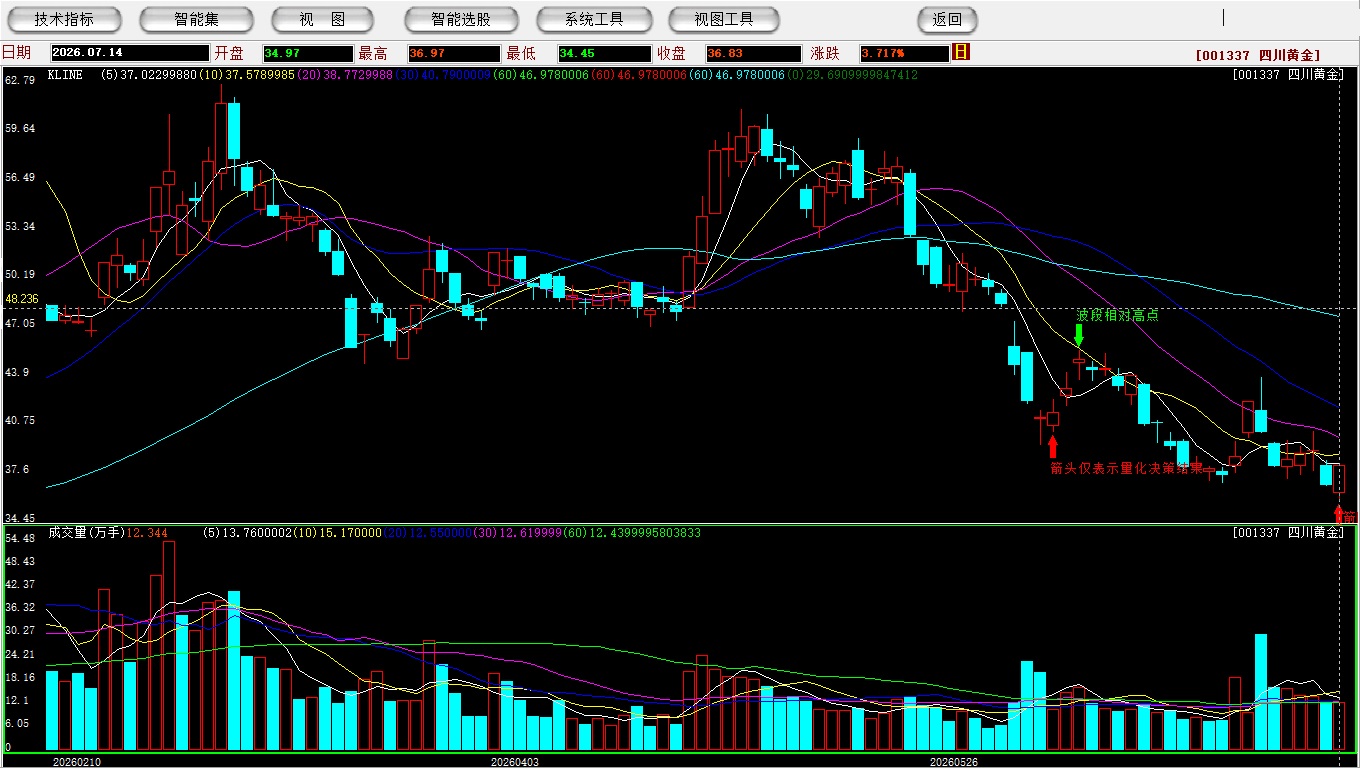This screenshot has height=768, width=1360.
Task: Click the MA (20)38.7729988 value
Action: click(x=344, y=75)
